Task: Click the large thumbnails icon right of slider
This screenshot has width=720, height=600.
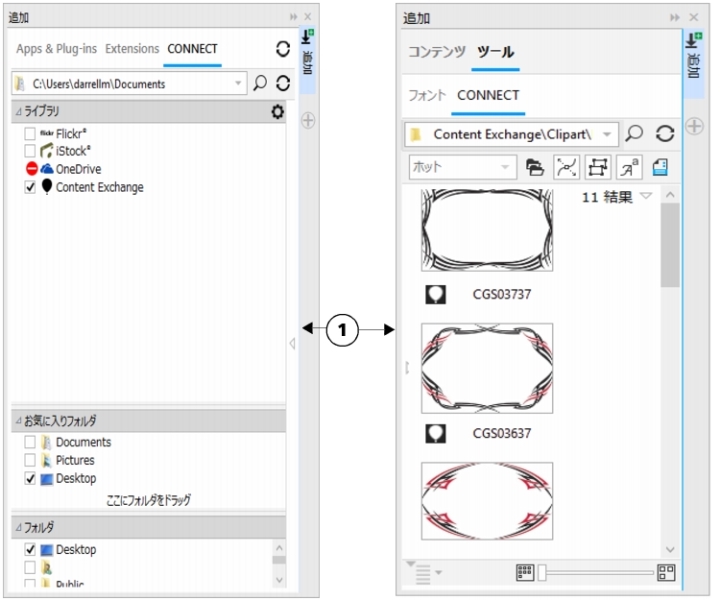Action: coord(667,573)
